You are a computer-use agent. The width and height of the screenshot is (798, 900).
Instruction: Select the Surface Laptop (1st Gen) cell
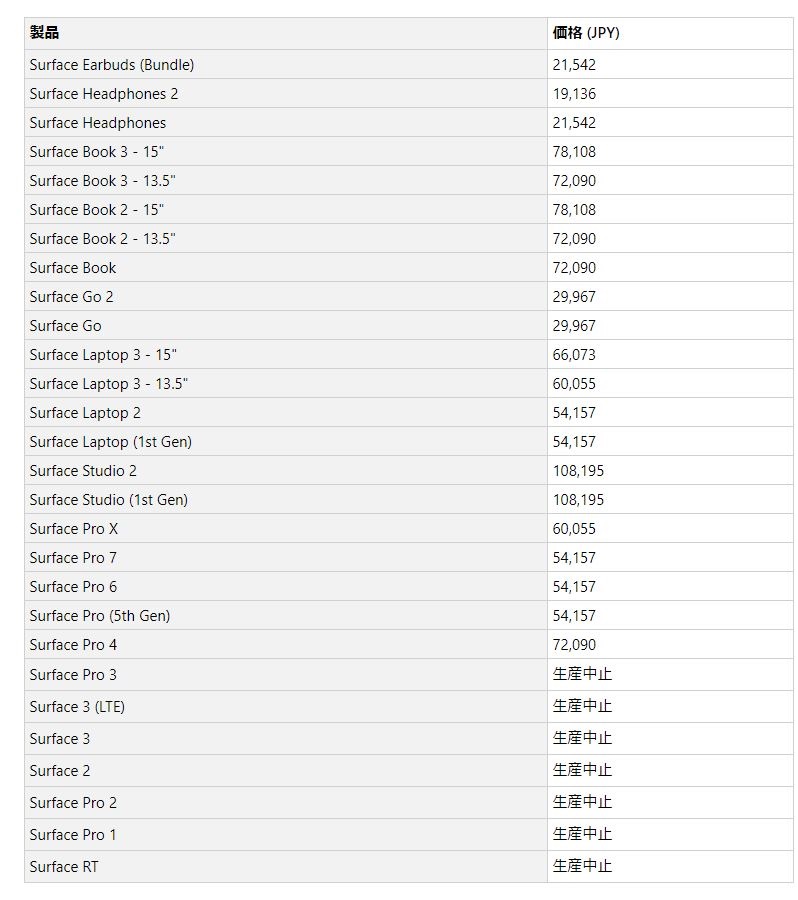[x=286, y=441]
